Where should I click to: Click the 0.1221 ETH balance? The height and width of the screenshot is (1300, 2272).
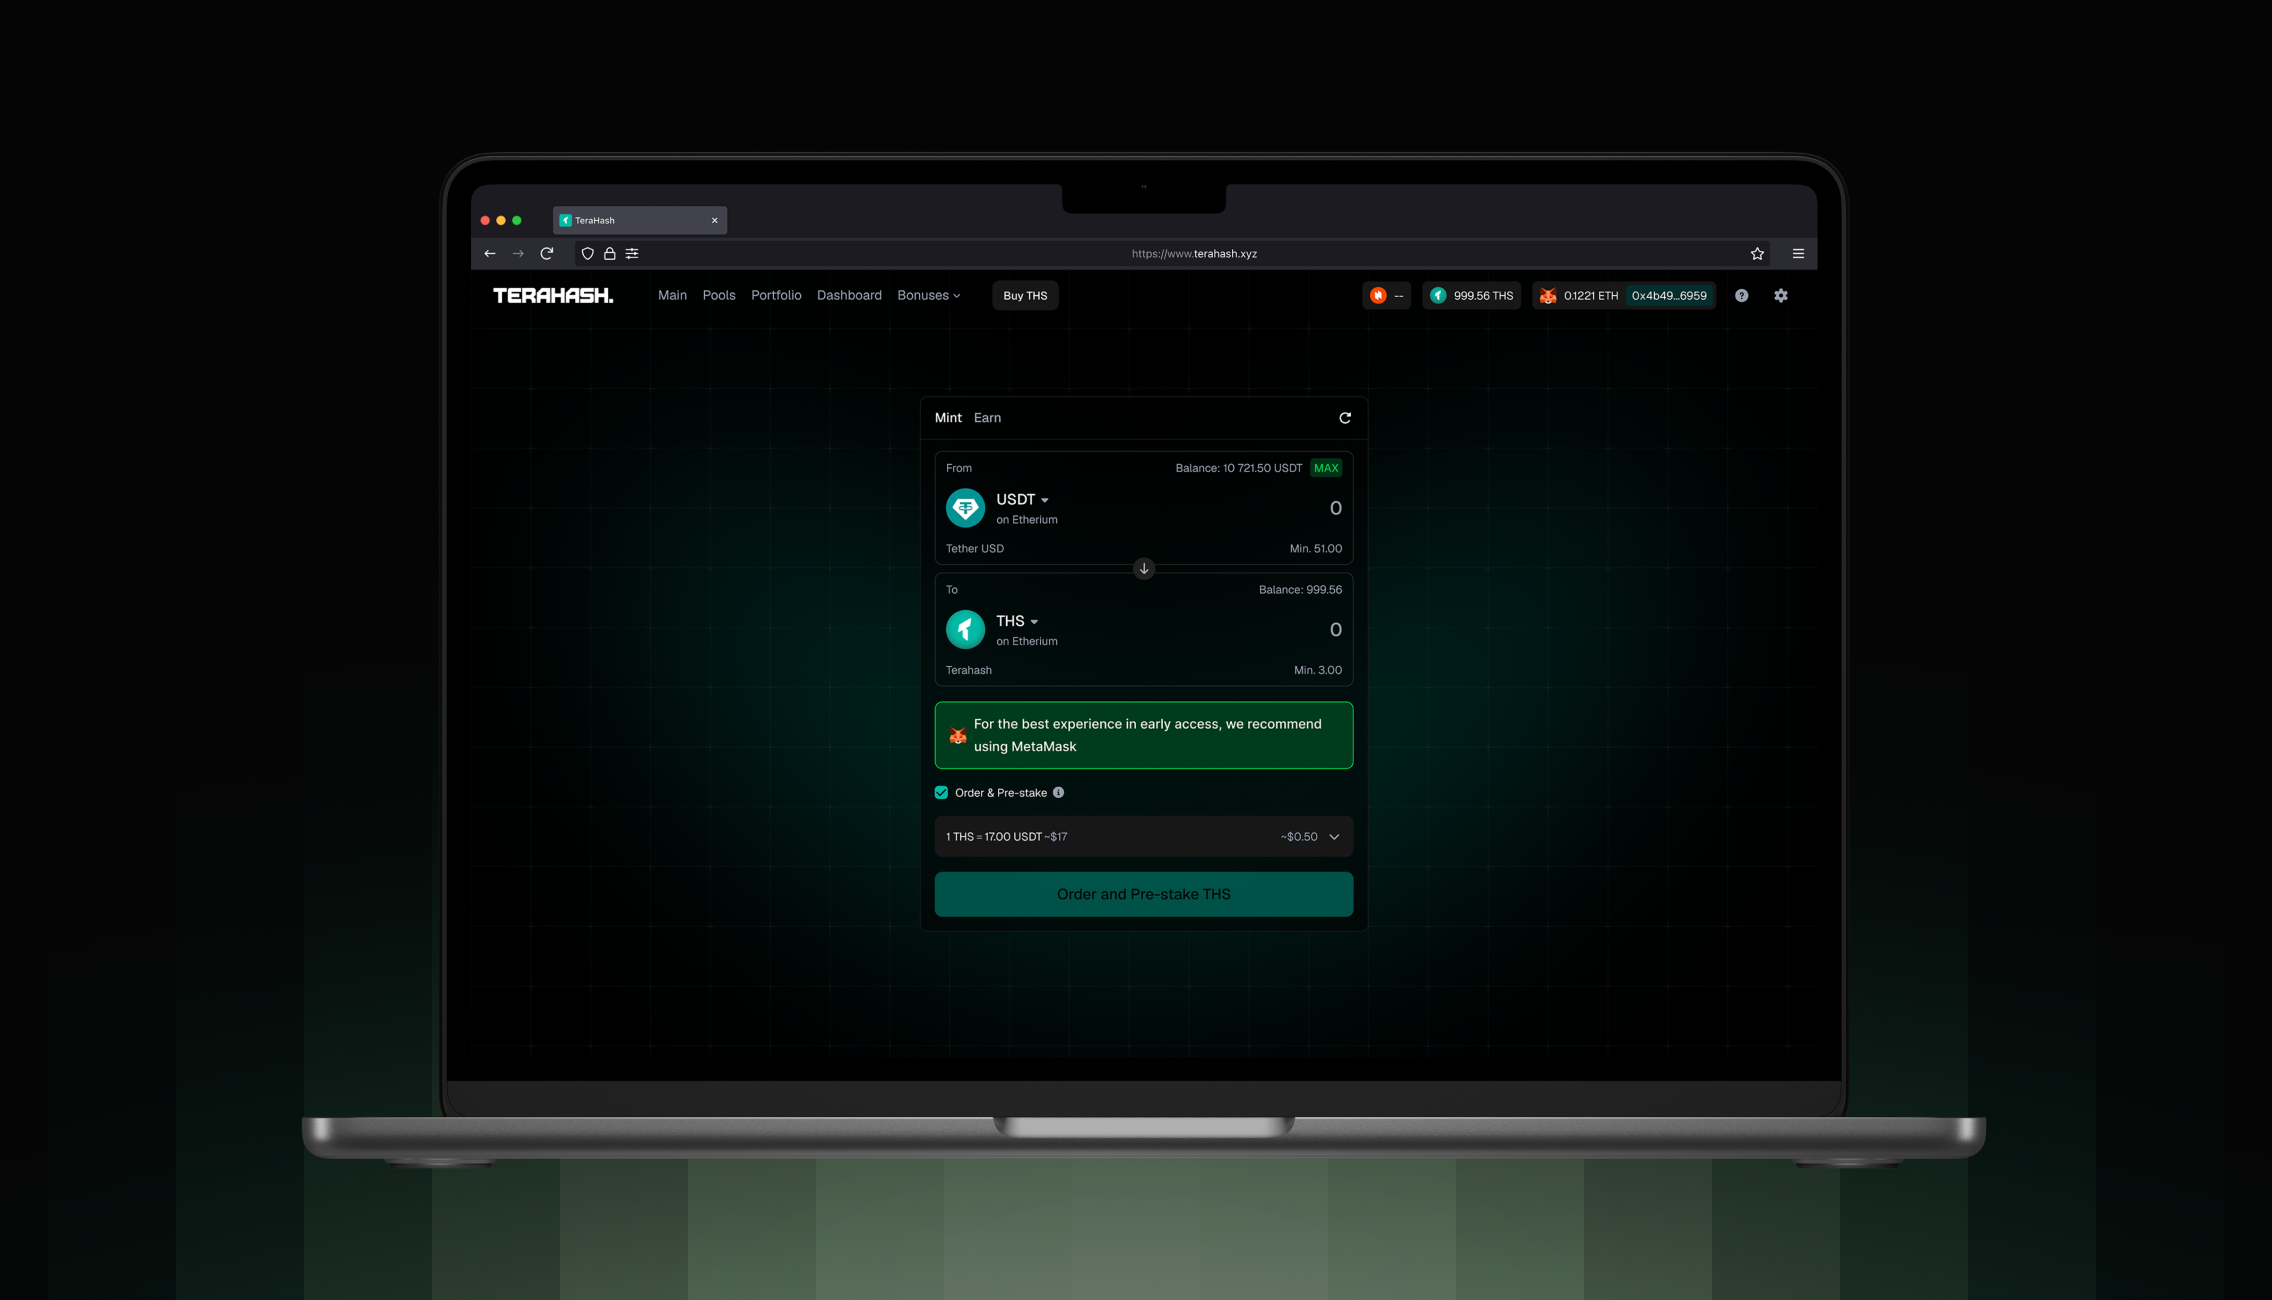(1591, 295)
